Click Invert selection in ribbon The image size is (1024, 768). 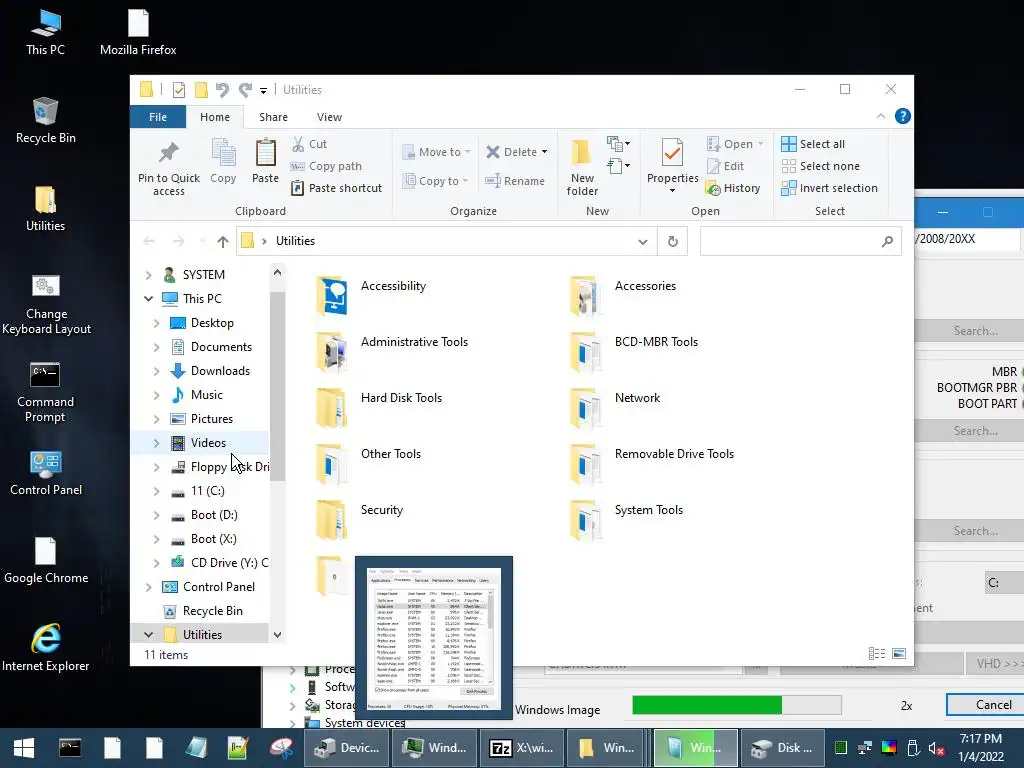(829, 188)
